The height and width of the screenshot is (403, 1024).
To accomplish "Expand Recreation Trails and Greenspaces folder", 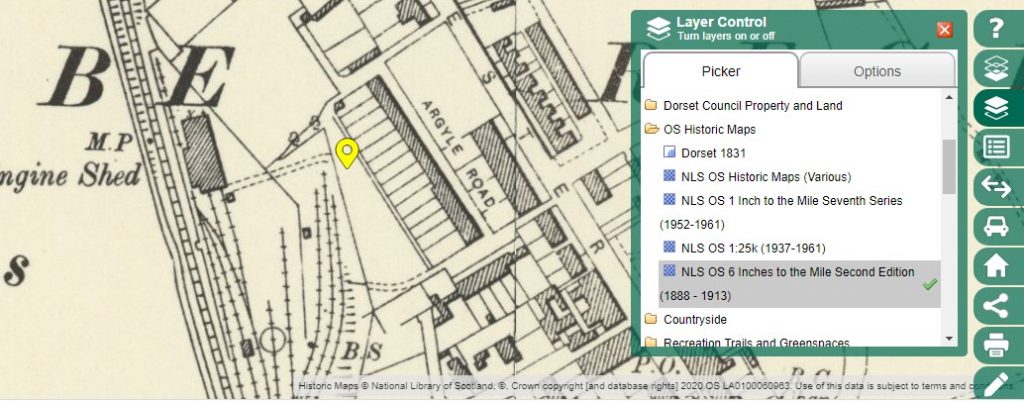I will tap(747, 342).
